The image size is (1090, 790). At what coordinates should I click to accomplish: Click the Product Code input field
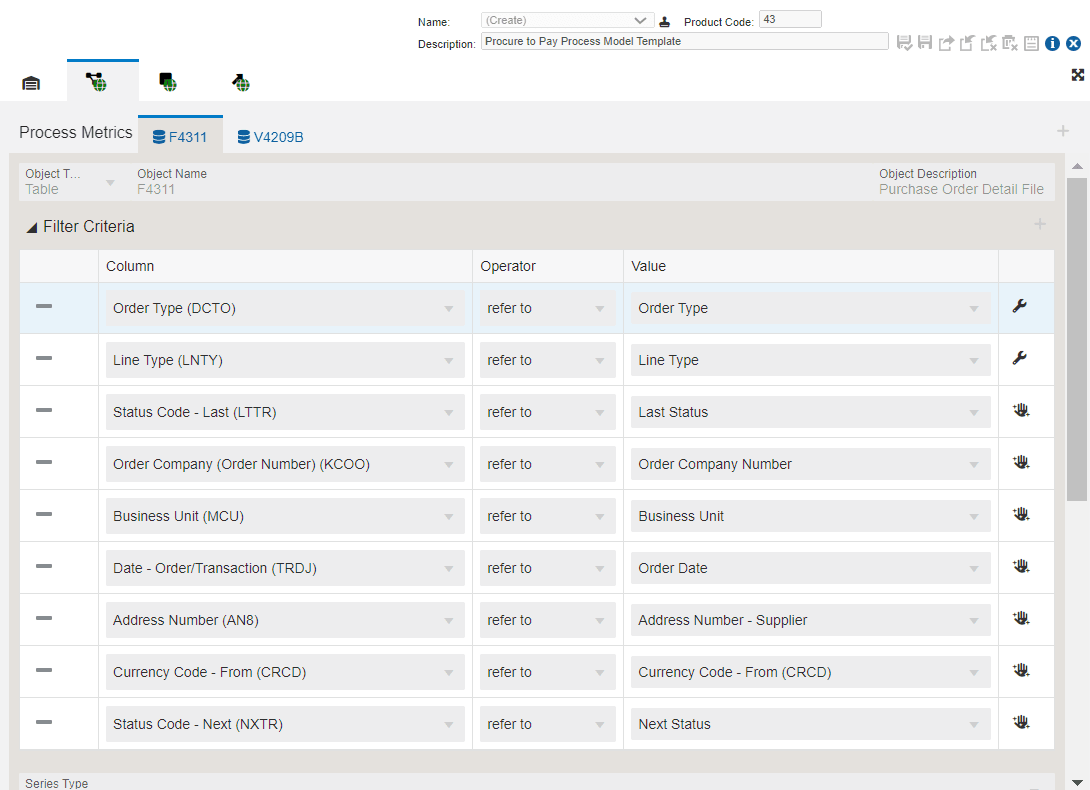click(x=790, y=19)
